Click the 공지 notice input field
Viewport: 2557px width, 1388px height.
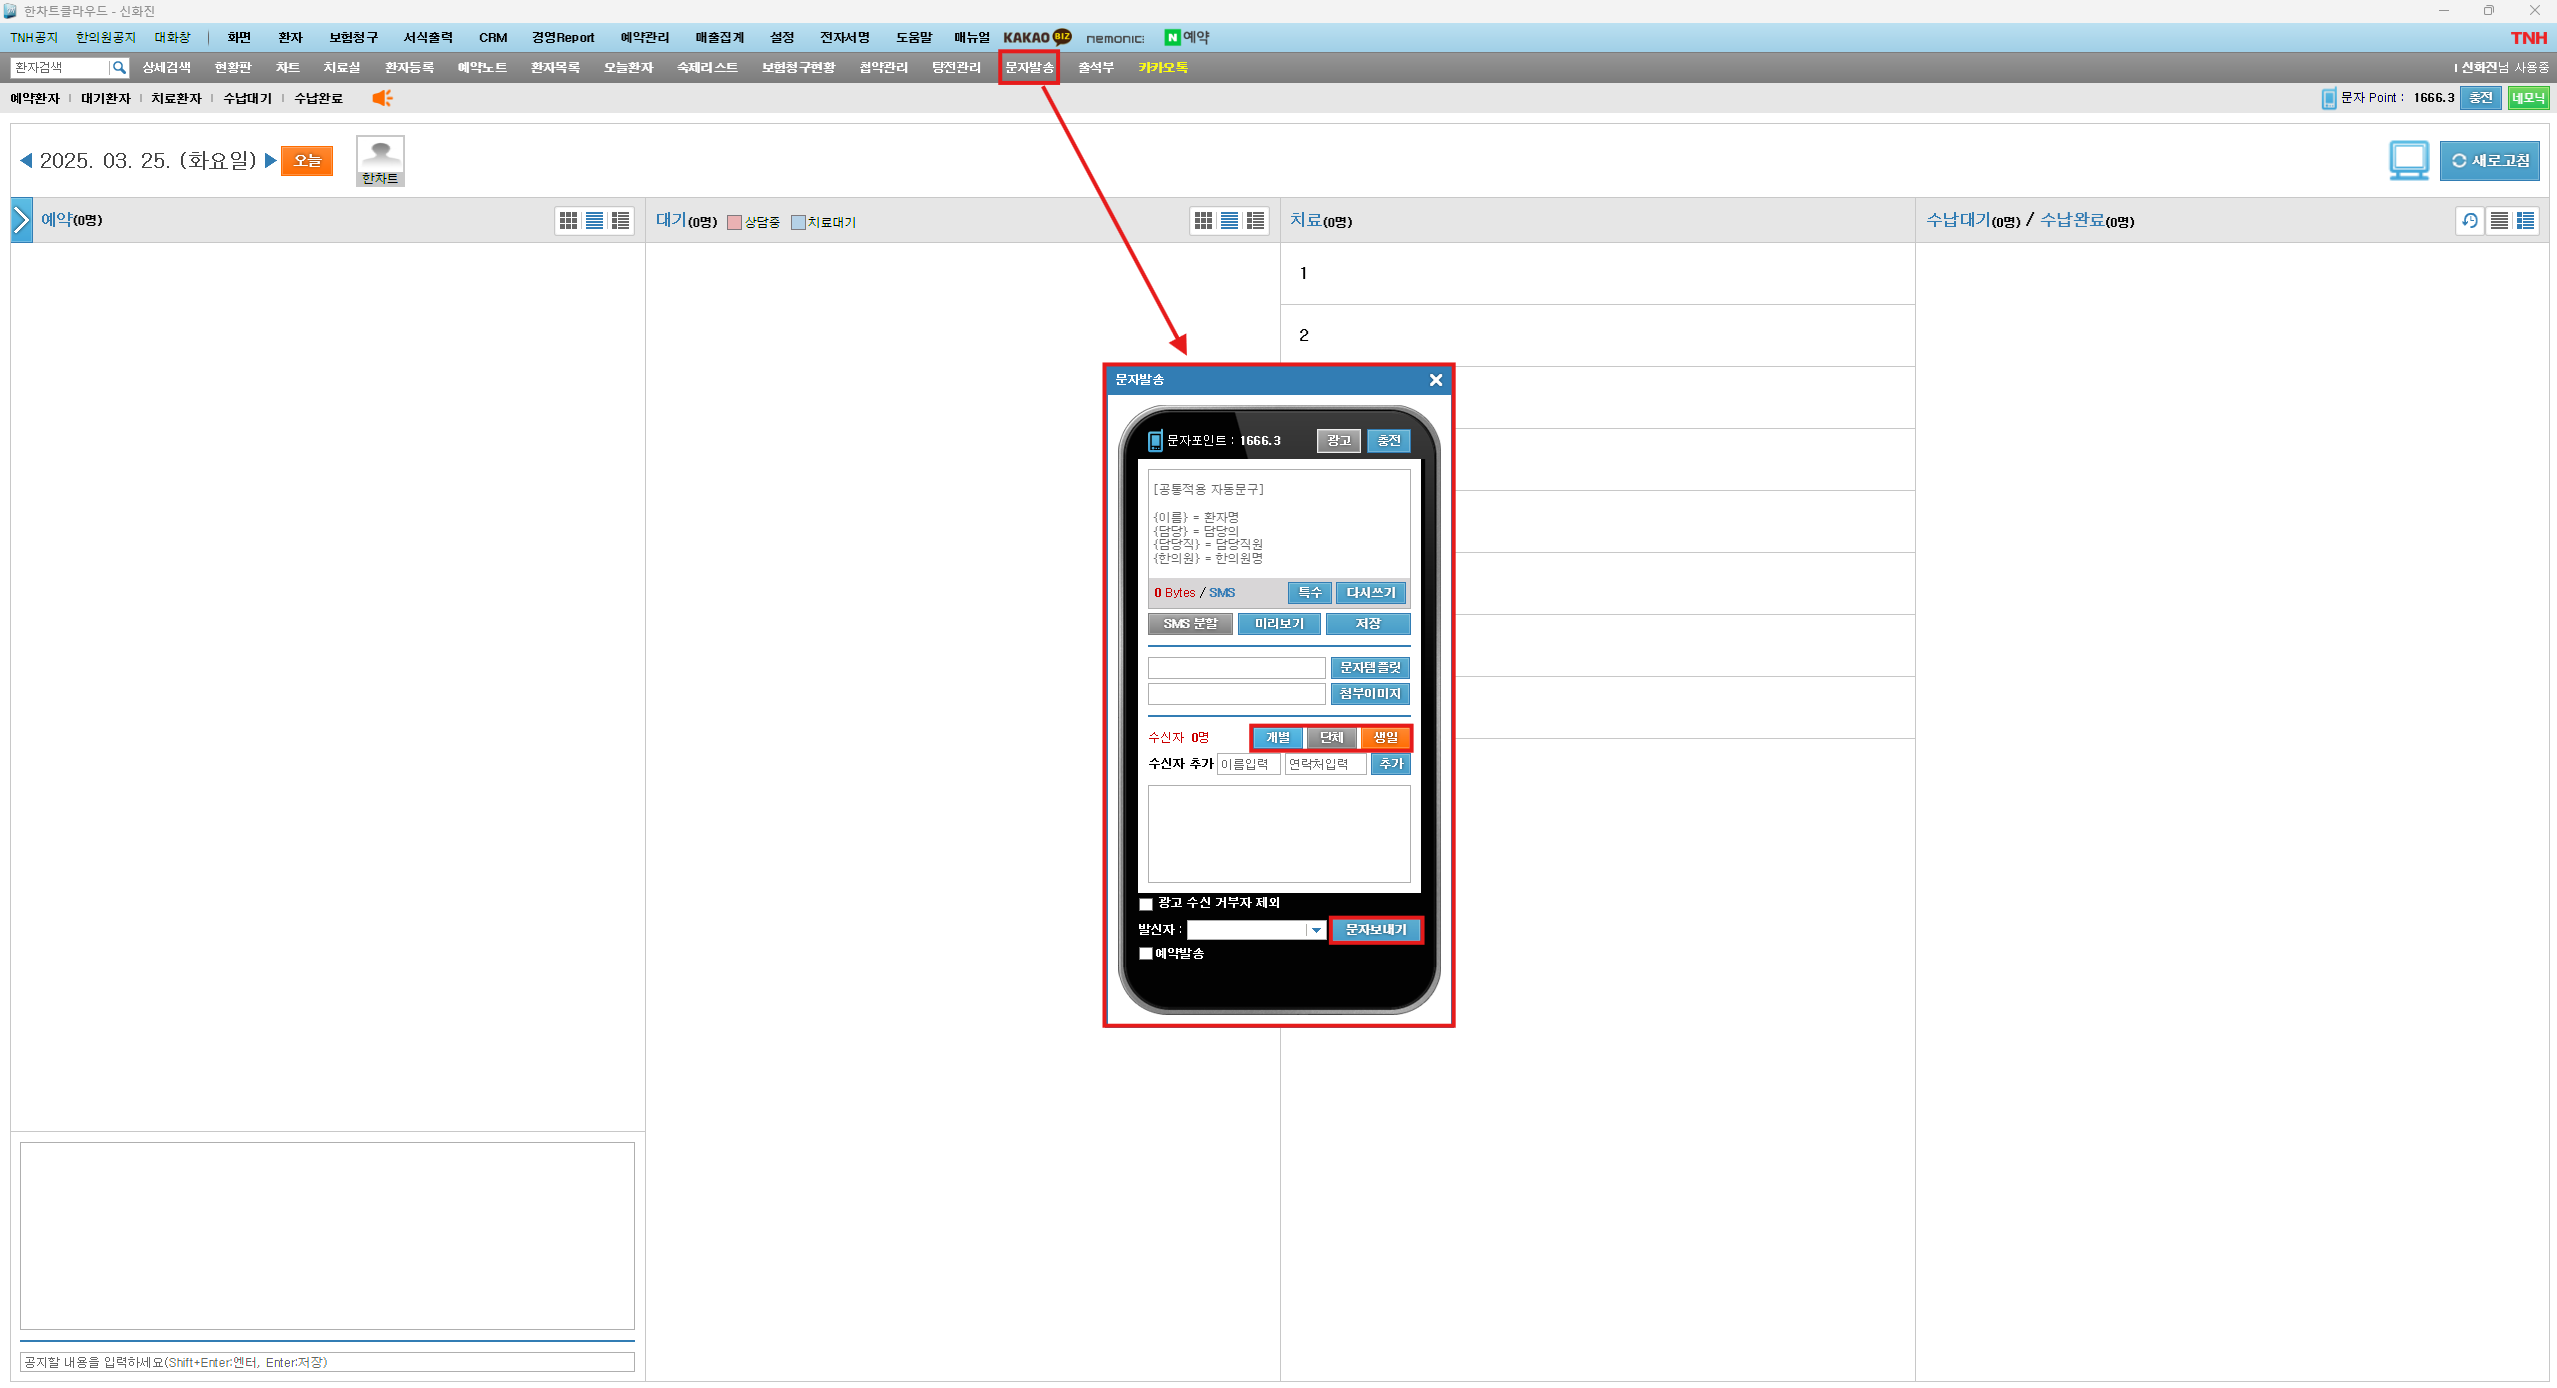(x=327, y=1363)
